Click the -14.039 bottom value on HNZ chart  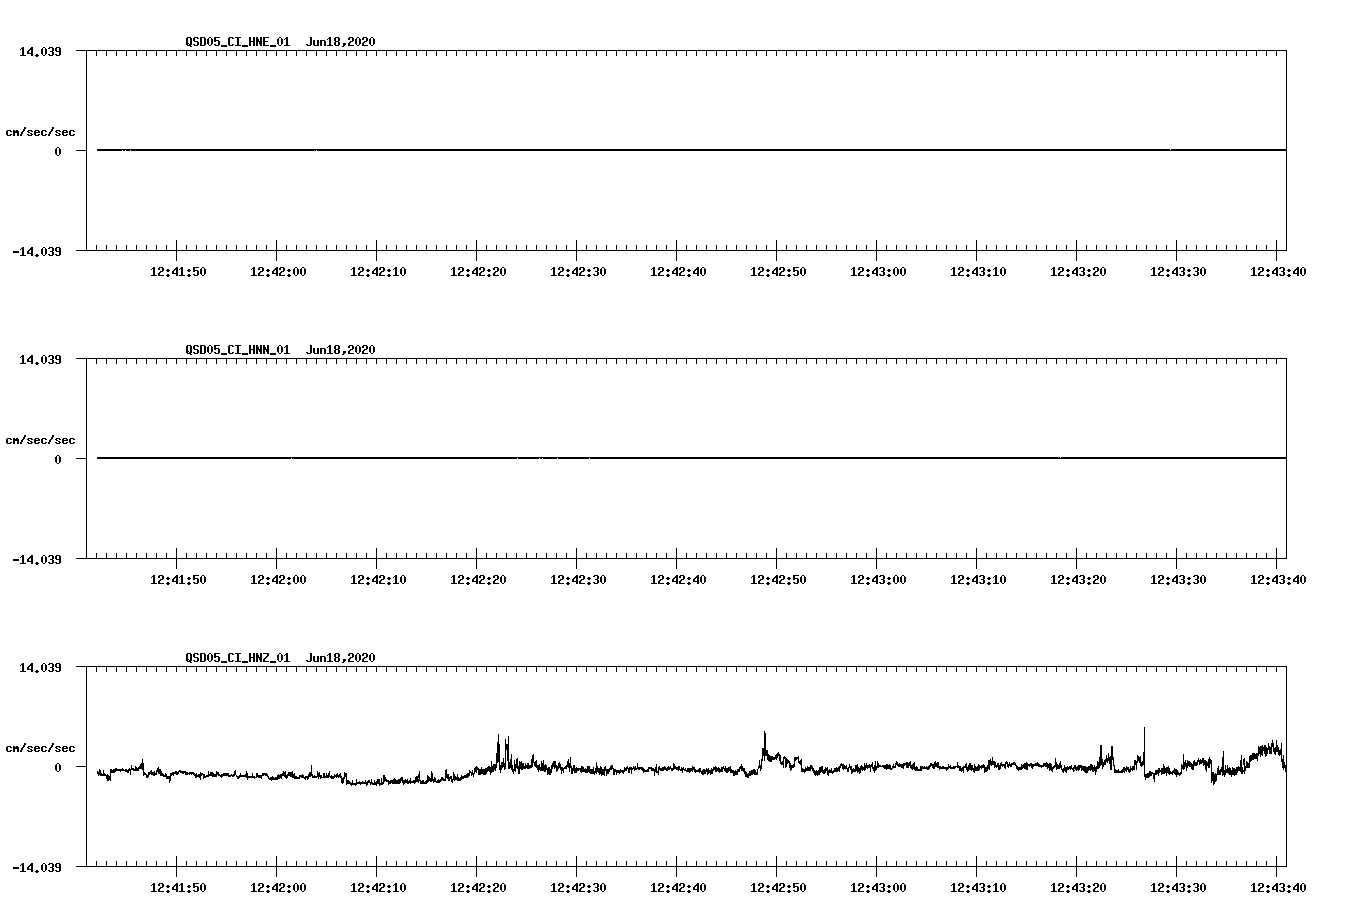[x=37, y=867]
